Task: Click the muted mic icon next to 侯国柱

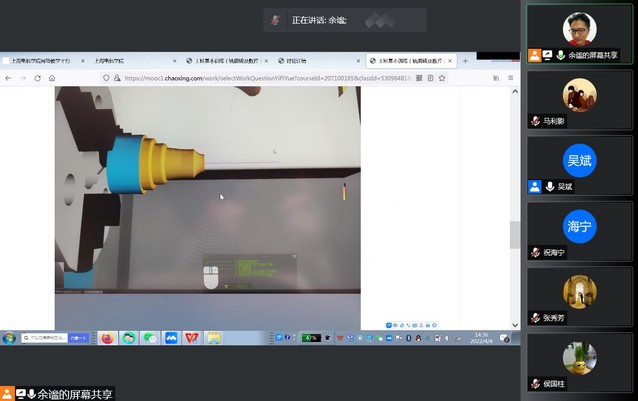Action: click(536, 383)
